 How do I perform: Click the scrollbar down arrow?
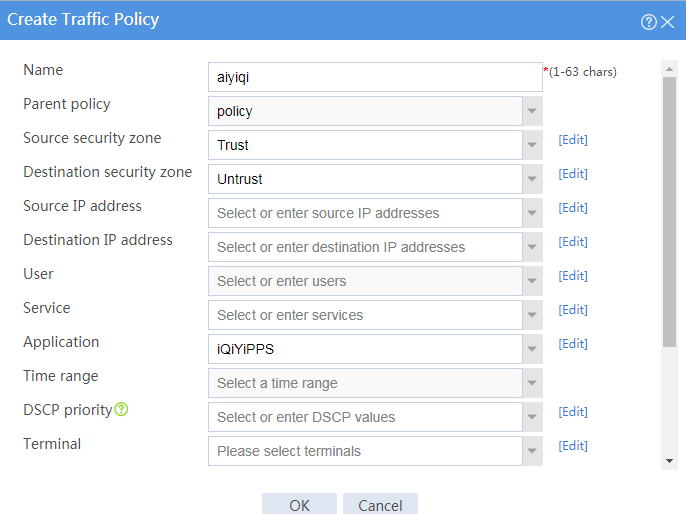669,461
